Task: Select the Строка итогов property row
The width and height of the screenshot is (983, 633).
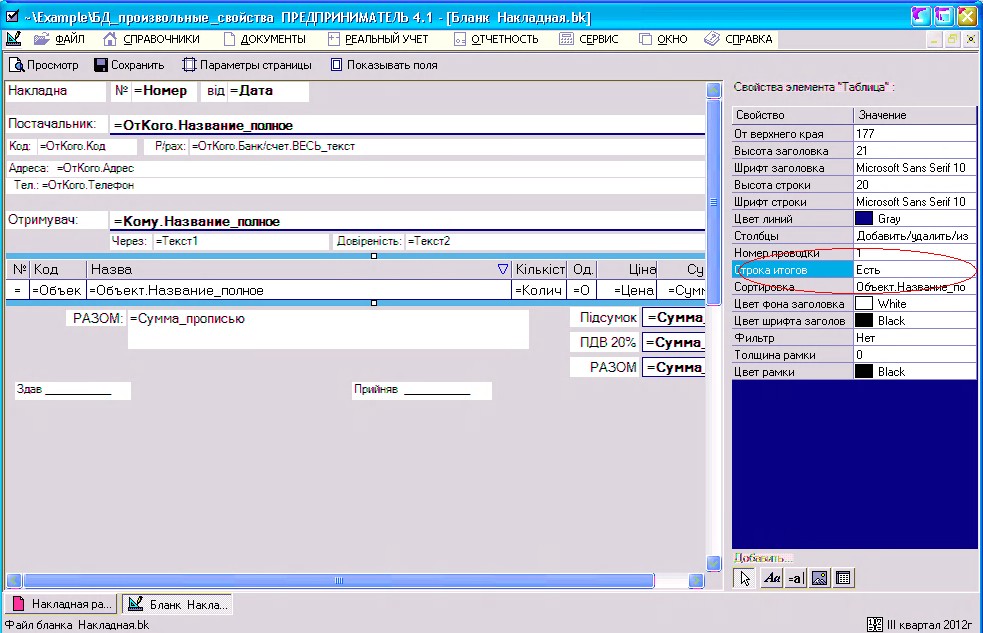Action: tap(854, 269)
